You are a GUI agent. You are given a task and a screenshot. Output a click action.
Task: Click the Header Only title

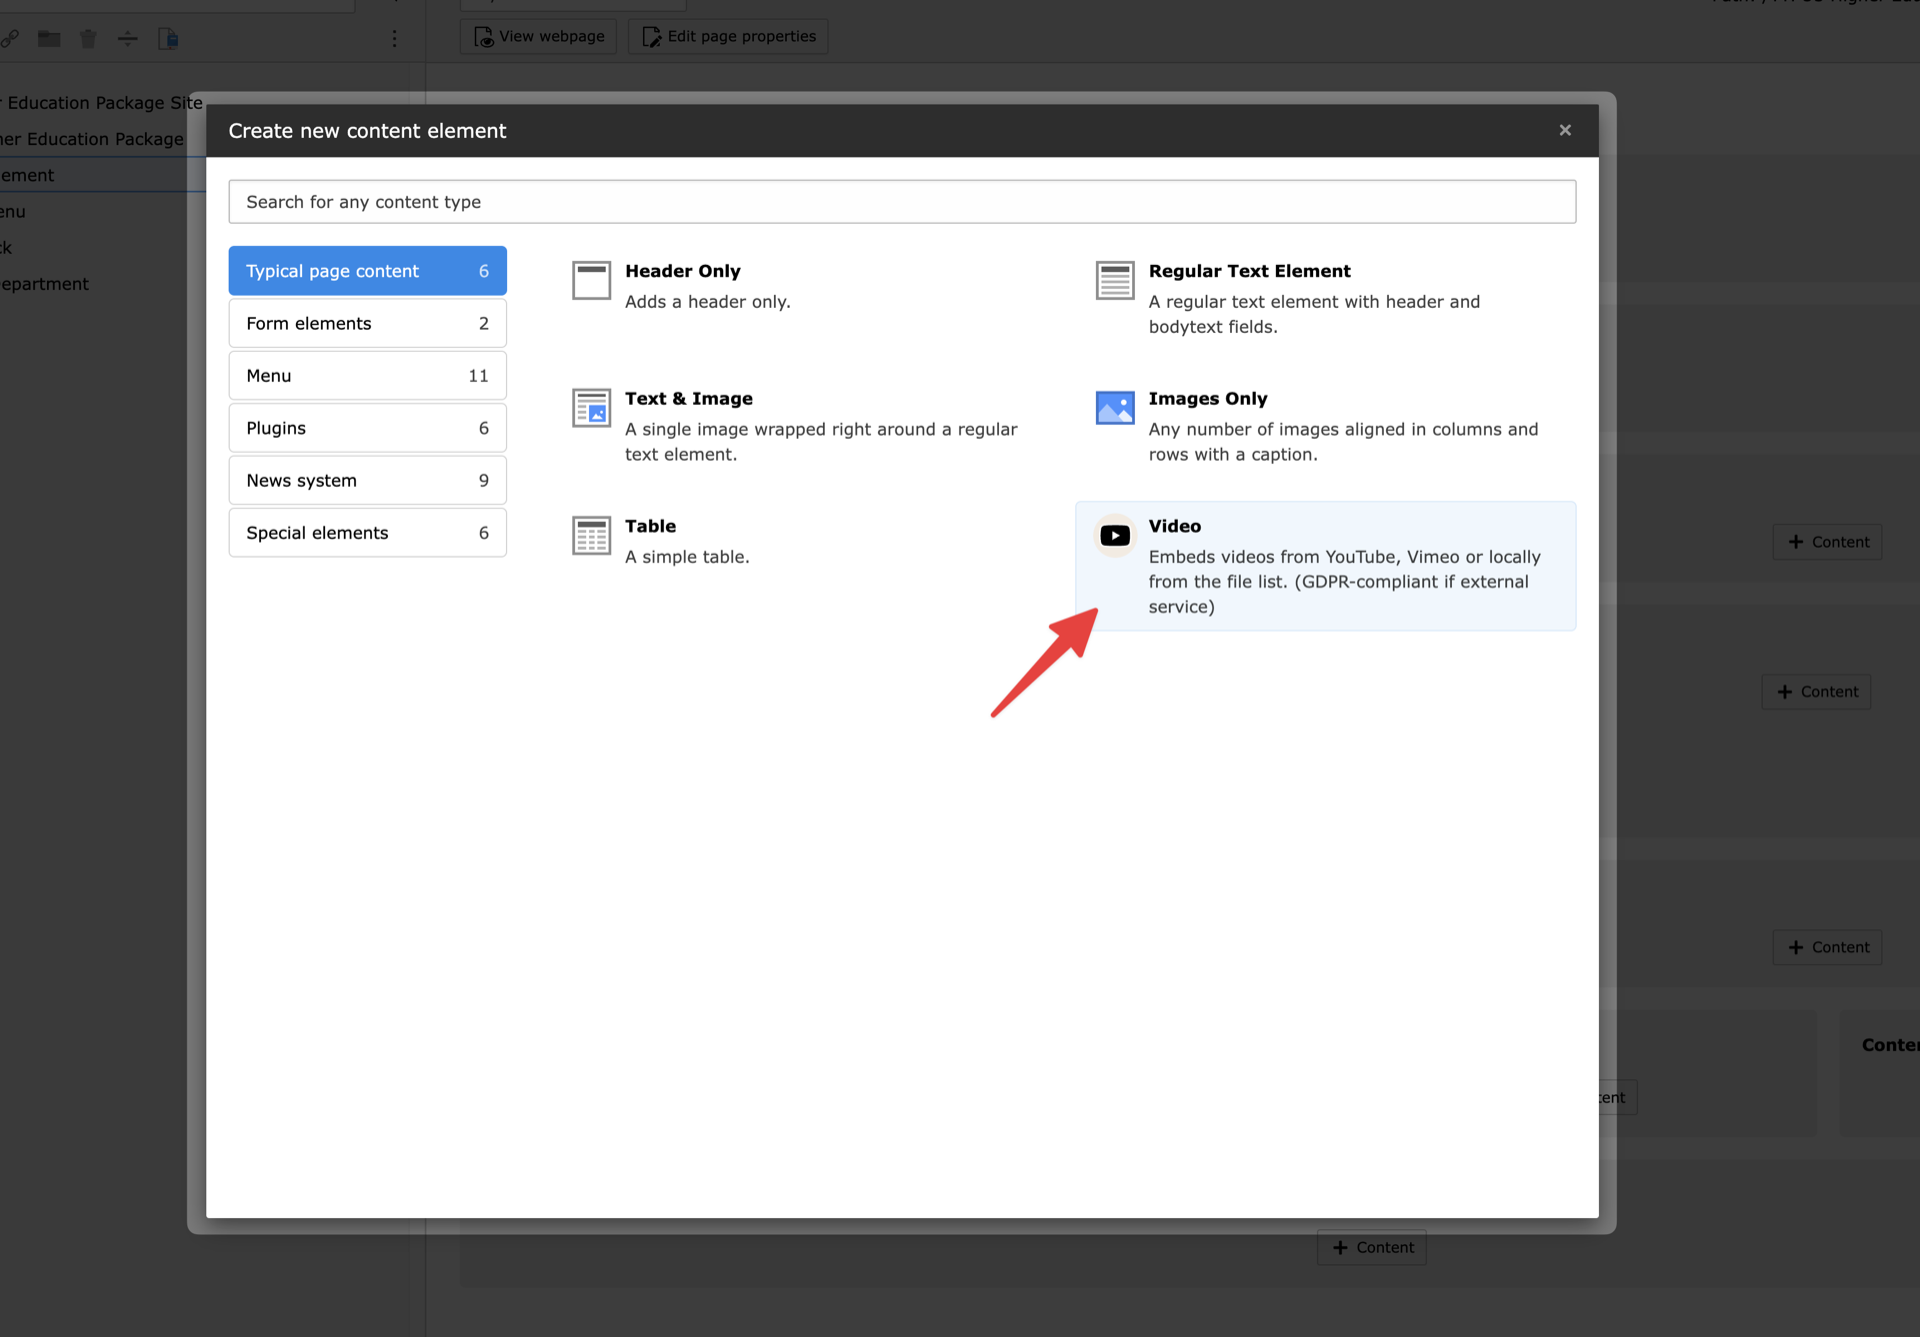tap(683, 271)
